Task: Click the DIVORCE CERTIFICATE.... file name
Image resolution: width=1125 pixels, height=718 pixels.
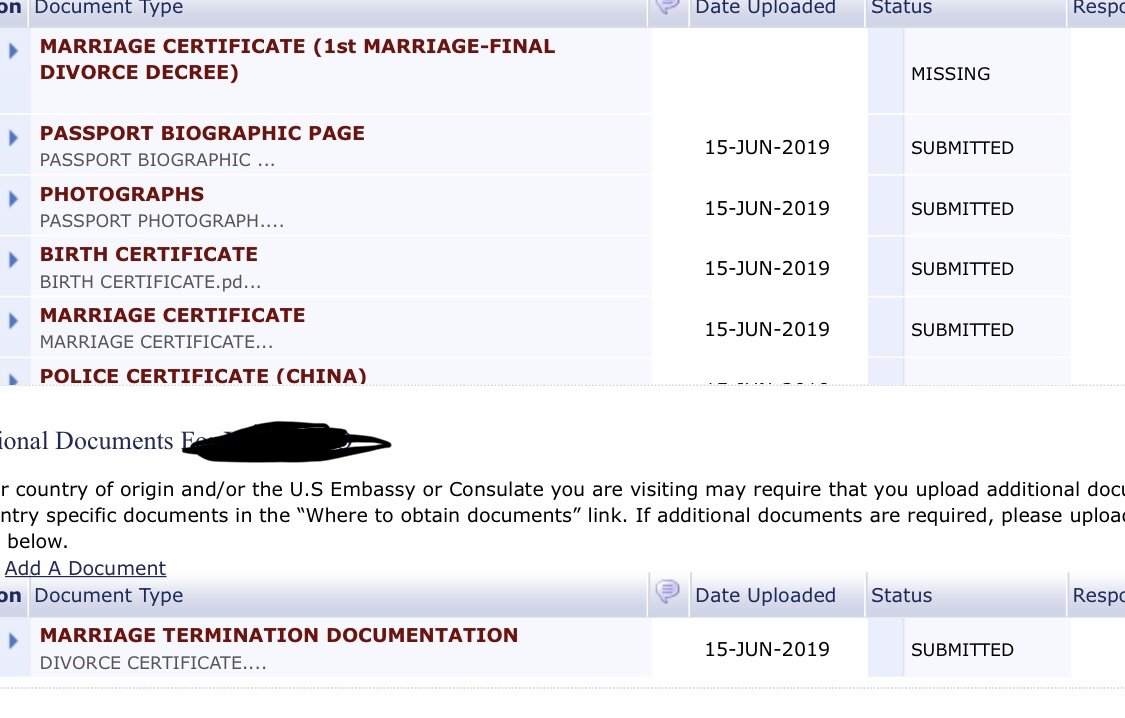Action: click(153, 663)
